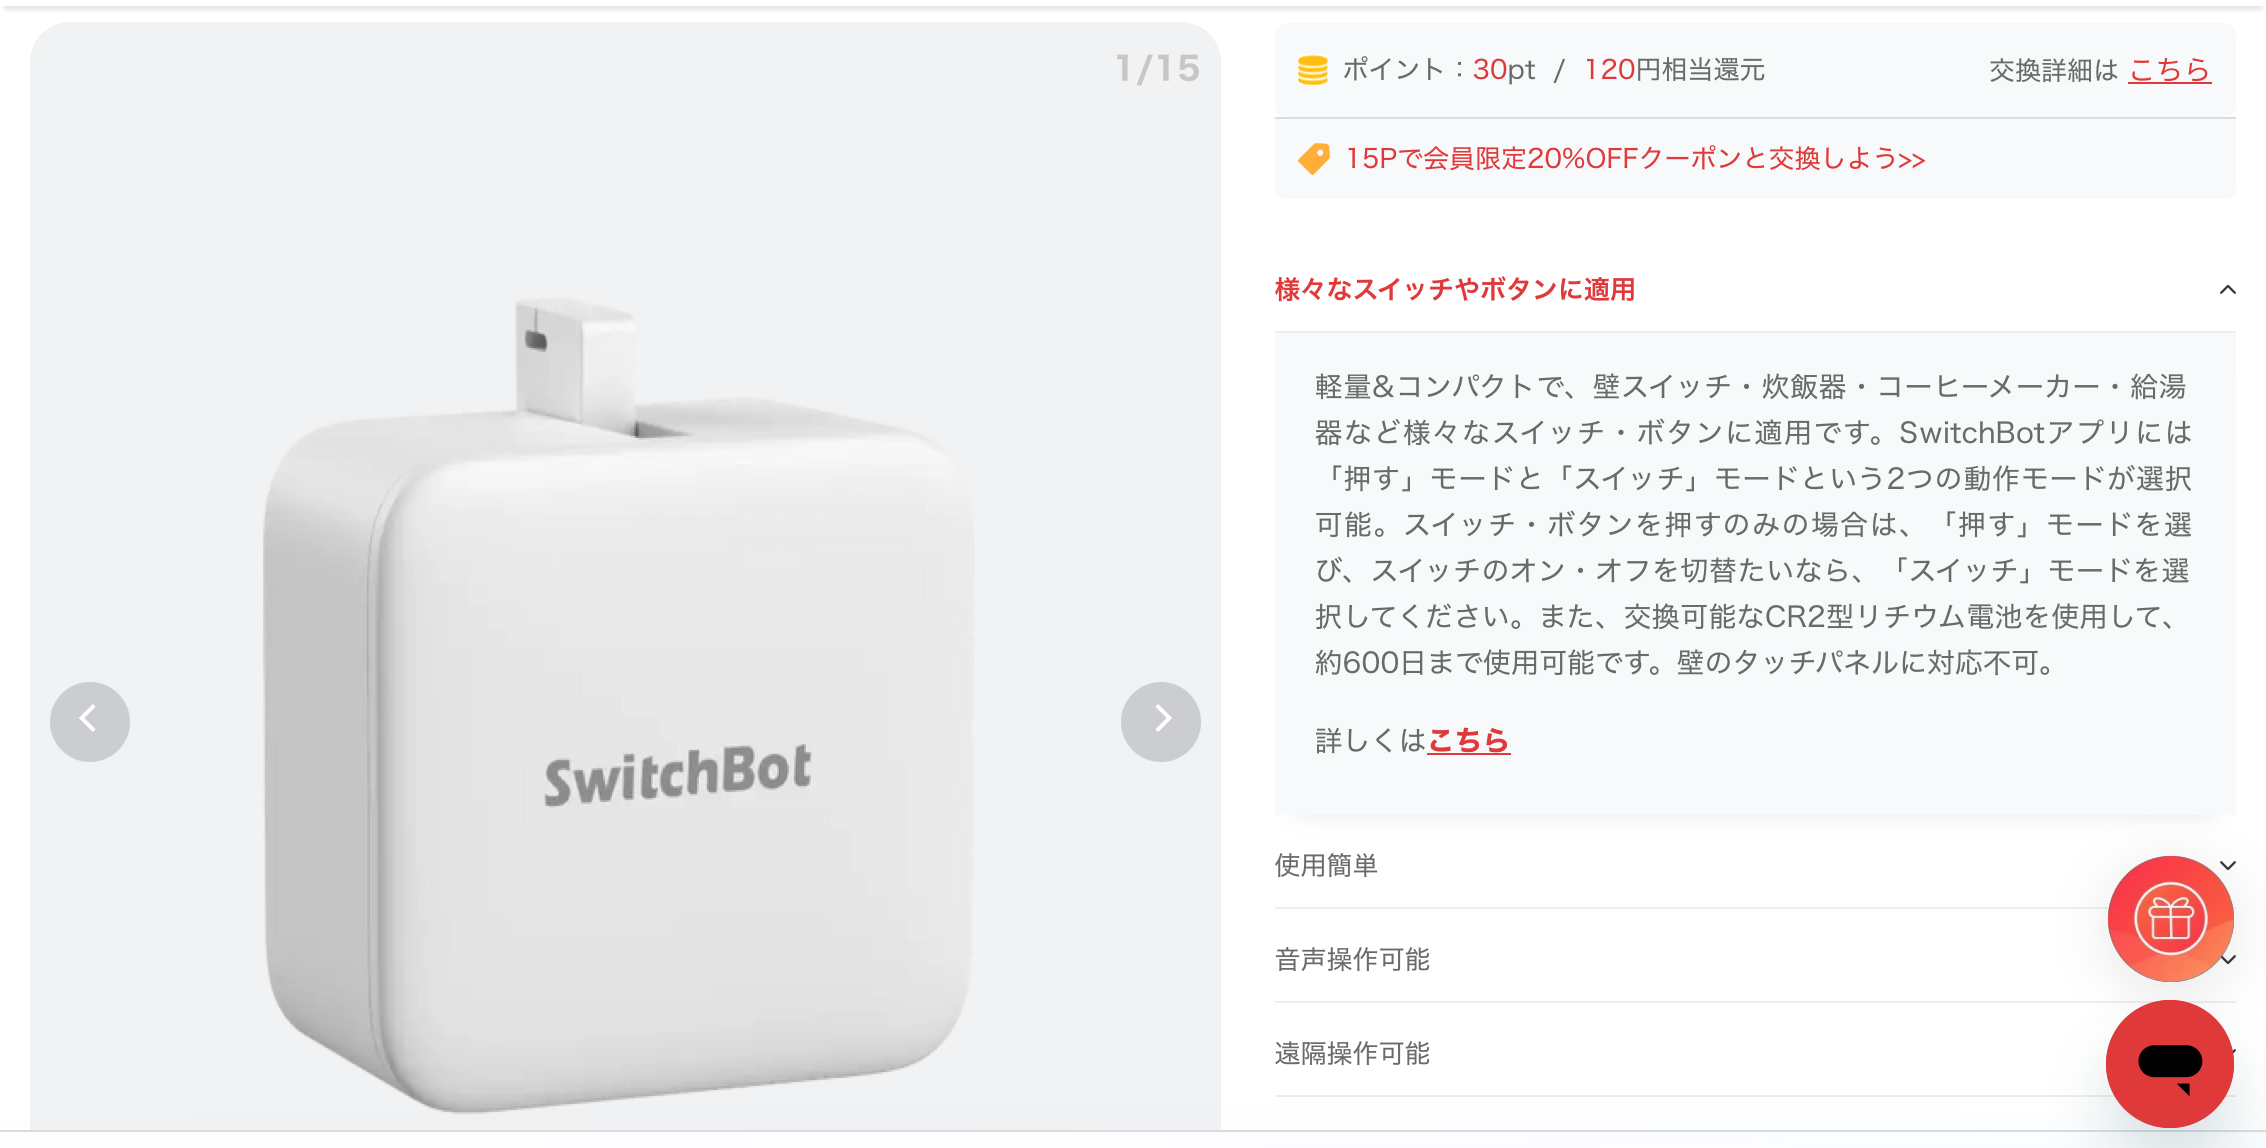This screenshot has height=1148, width=2266.
Task: Click the 様々なスイッチやボタンに適用 heading
Action: pos(1454,290)
